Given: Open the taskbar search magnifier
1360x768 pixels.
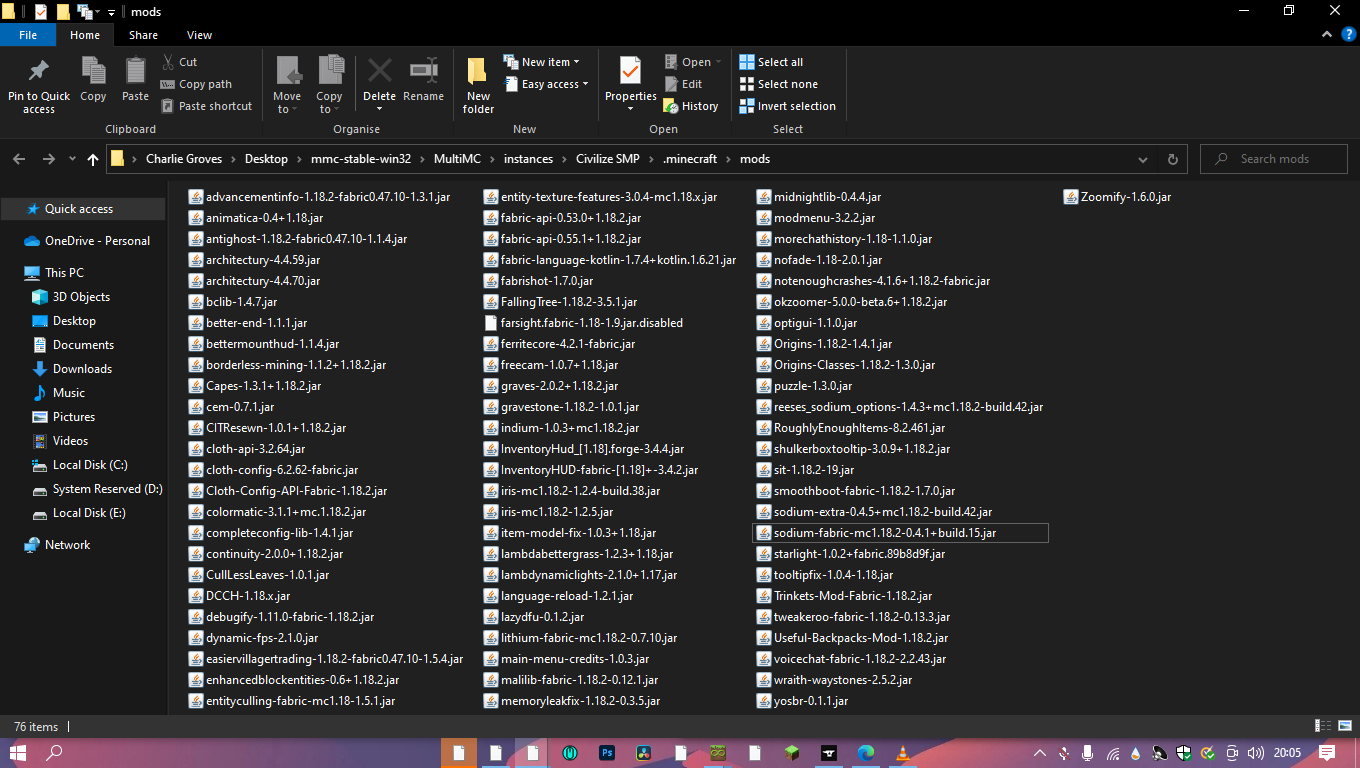Looking at the screenshot, I should click(55, 753).
